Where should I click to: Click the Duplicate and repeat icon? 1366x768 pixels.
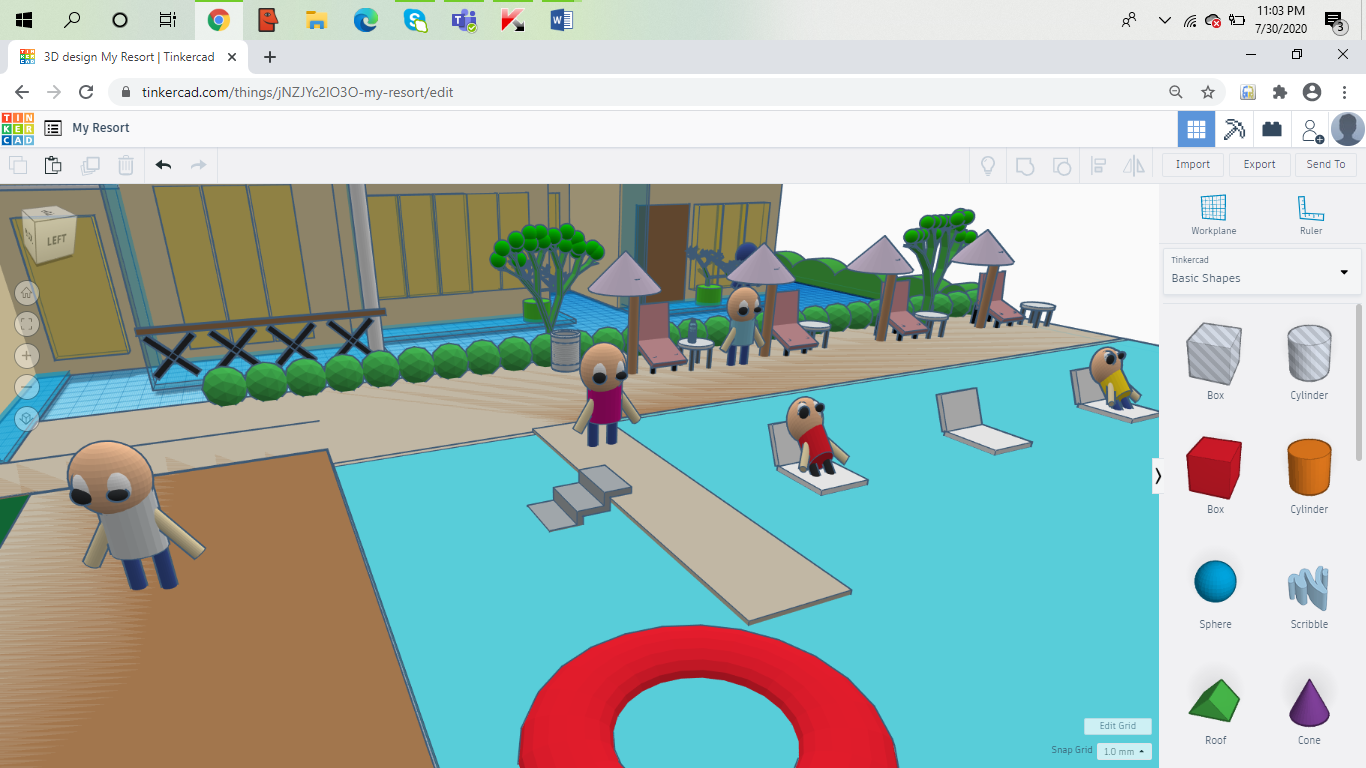coord(90,165)
